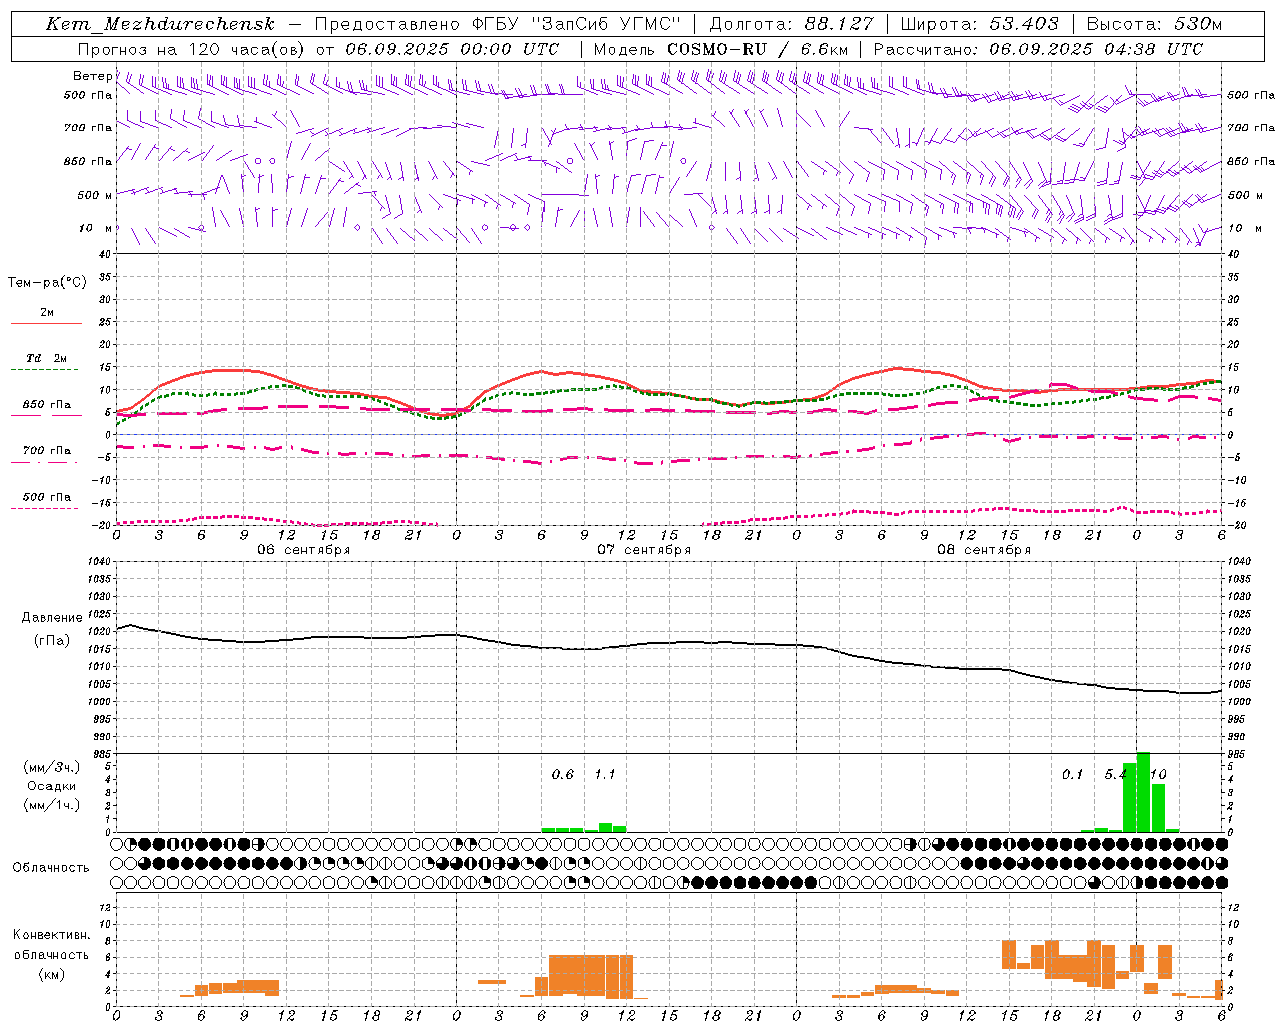Click the (мм/3ч.) units label

52,767
